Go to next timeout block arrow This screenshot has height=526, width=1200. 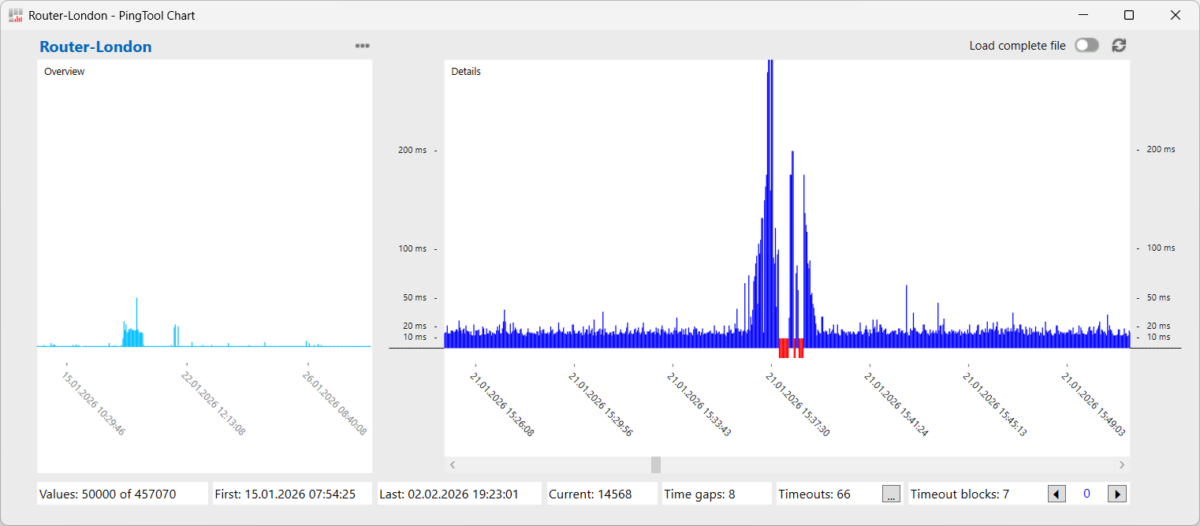(1118, 493)
